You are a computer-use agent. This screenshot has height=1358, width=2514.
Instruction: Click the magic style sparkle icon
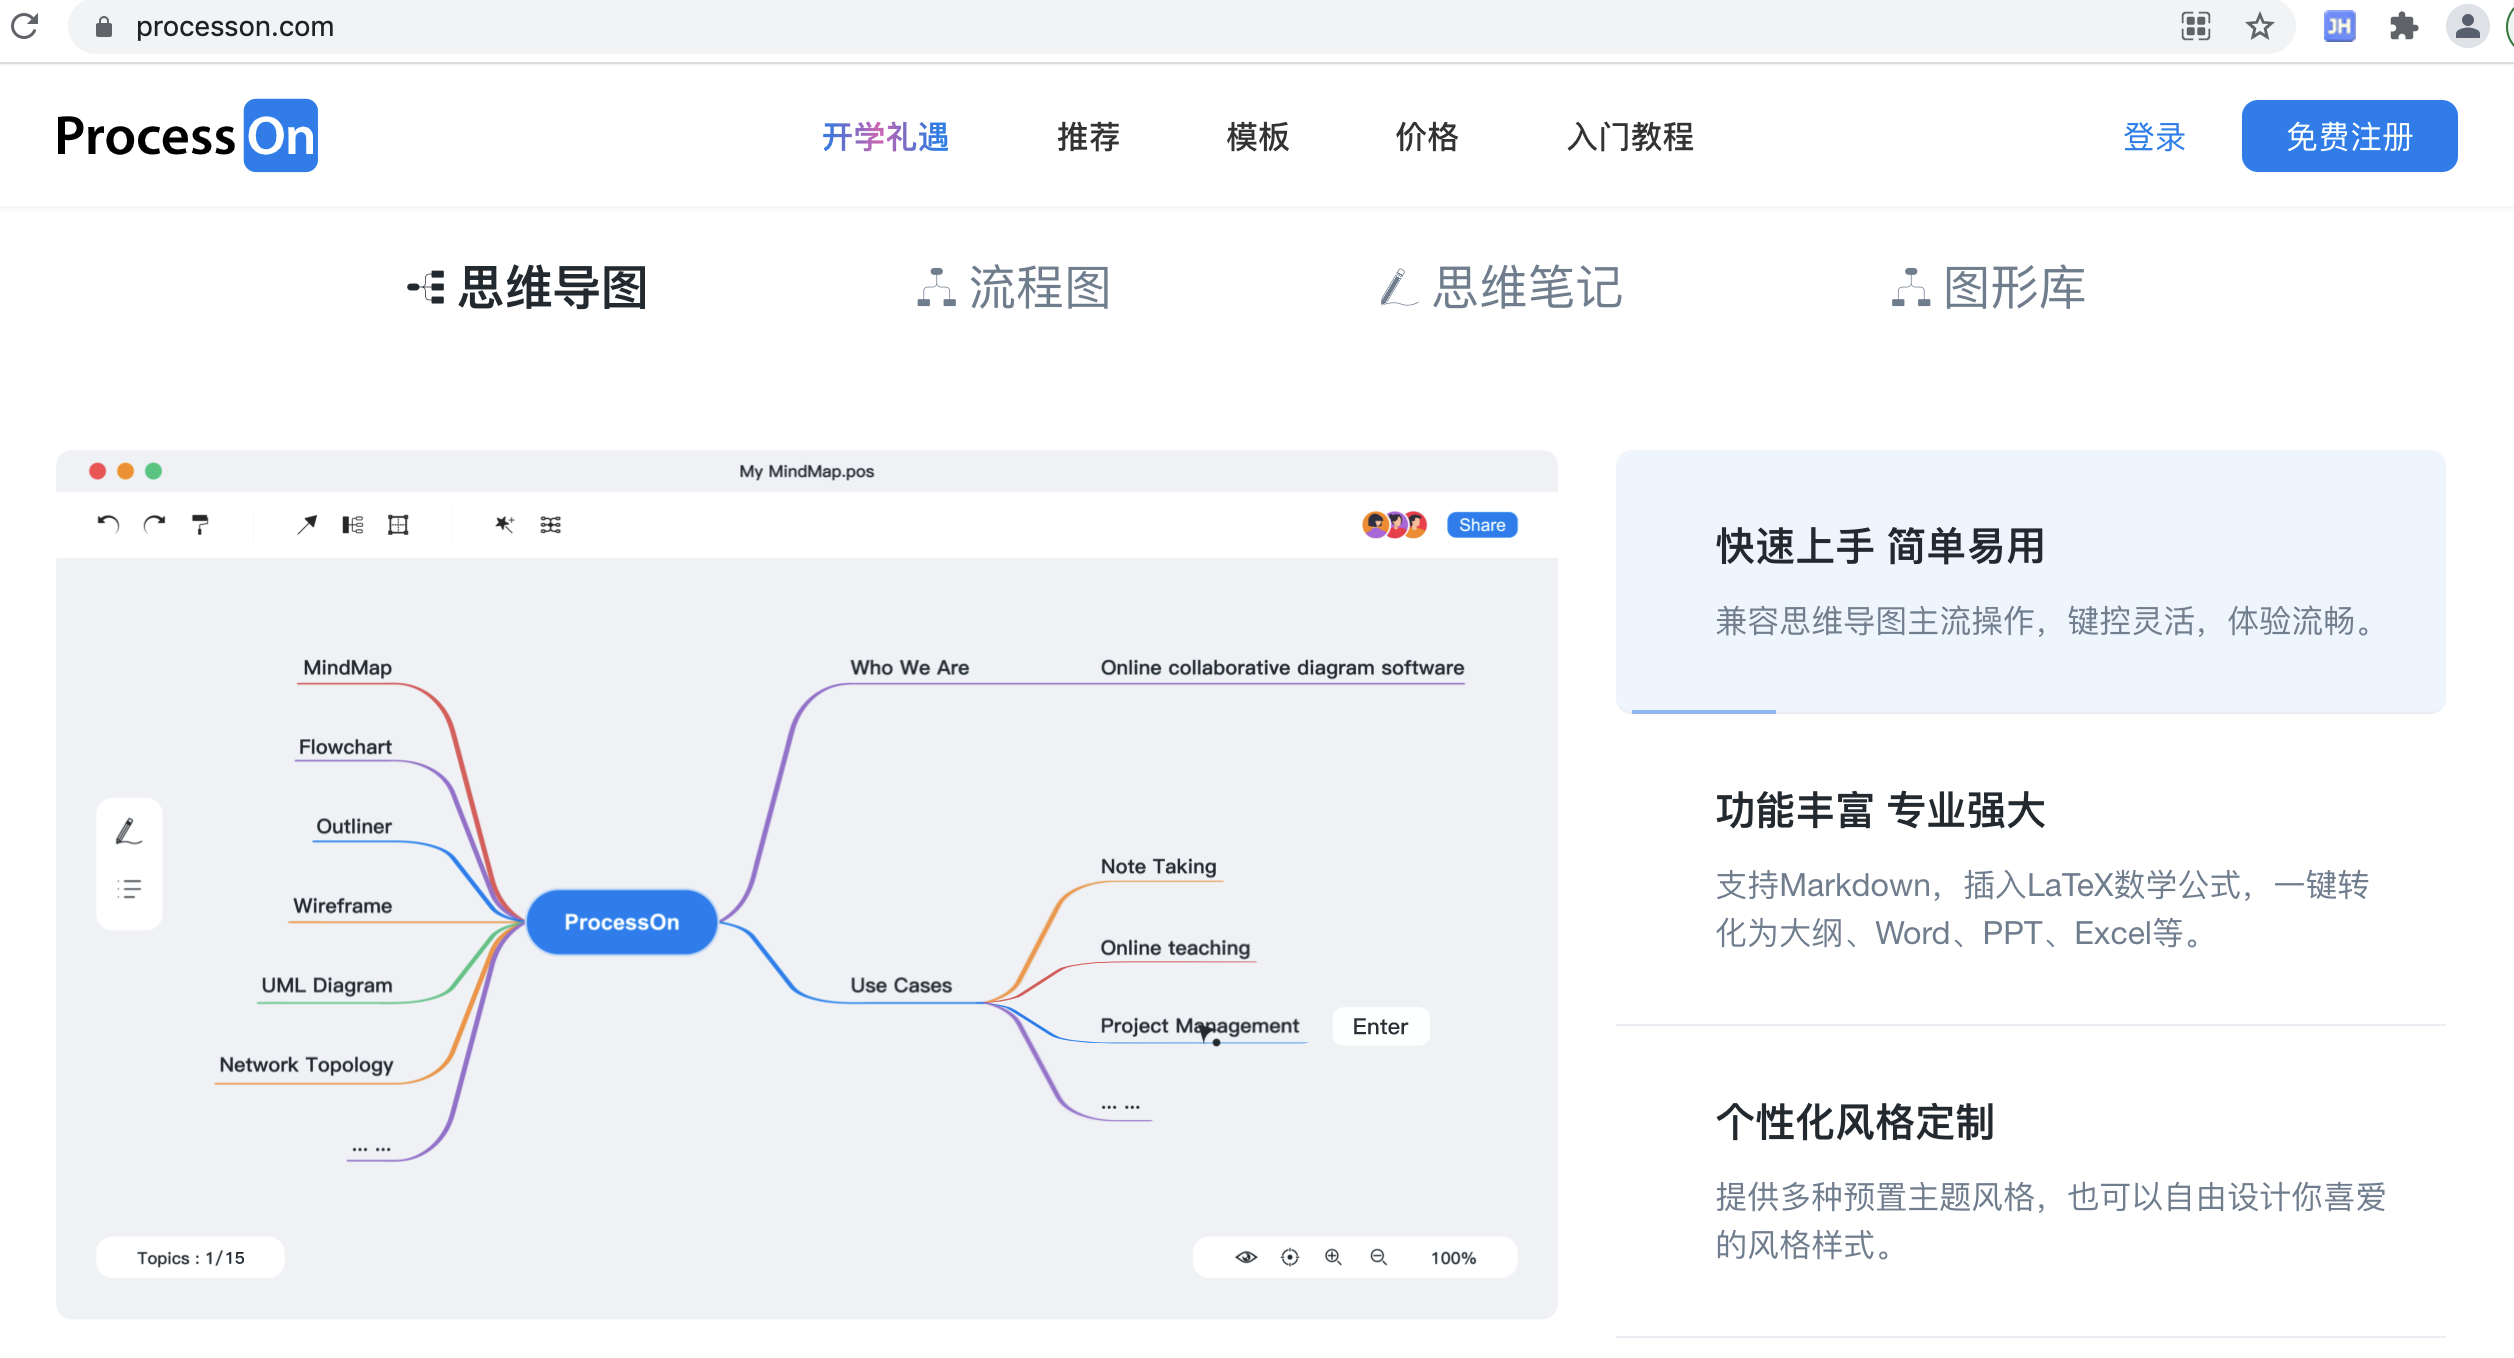pyautogui.click(x=505, y=524)
